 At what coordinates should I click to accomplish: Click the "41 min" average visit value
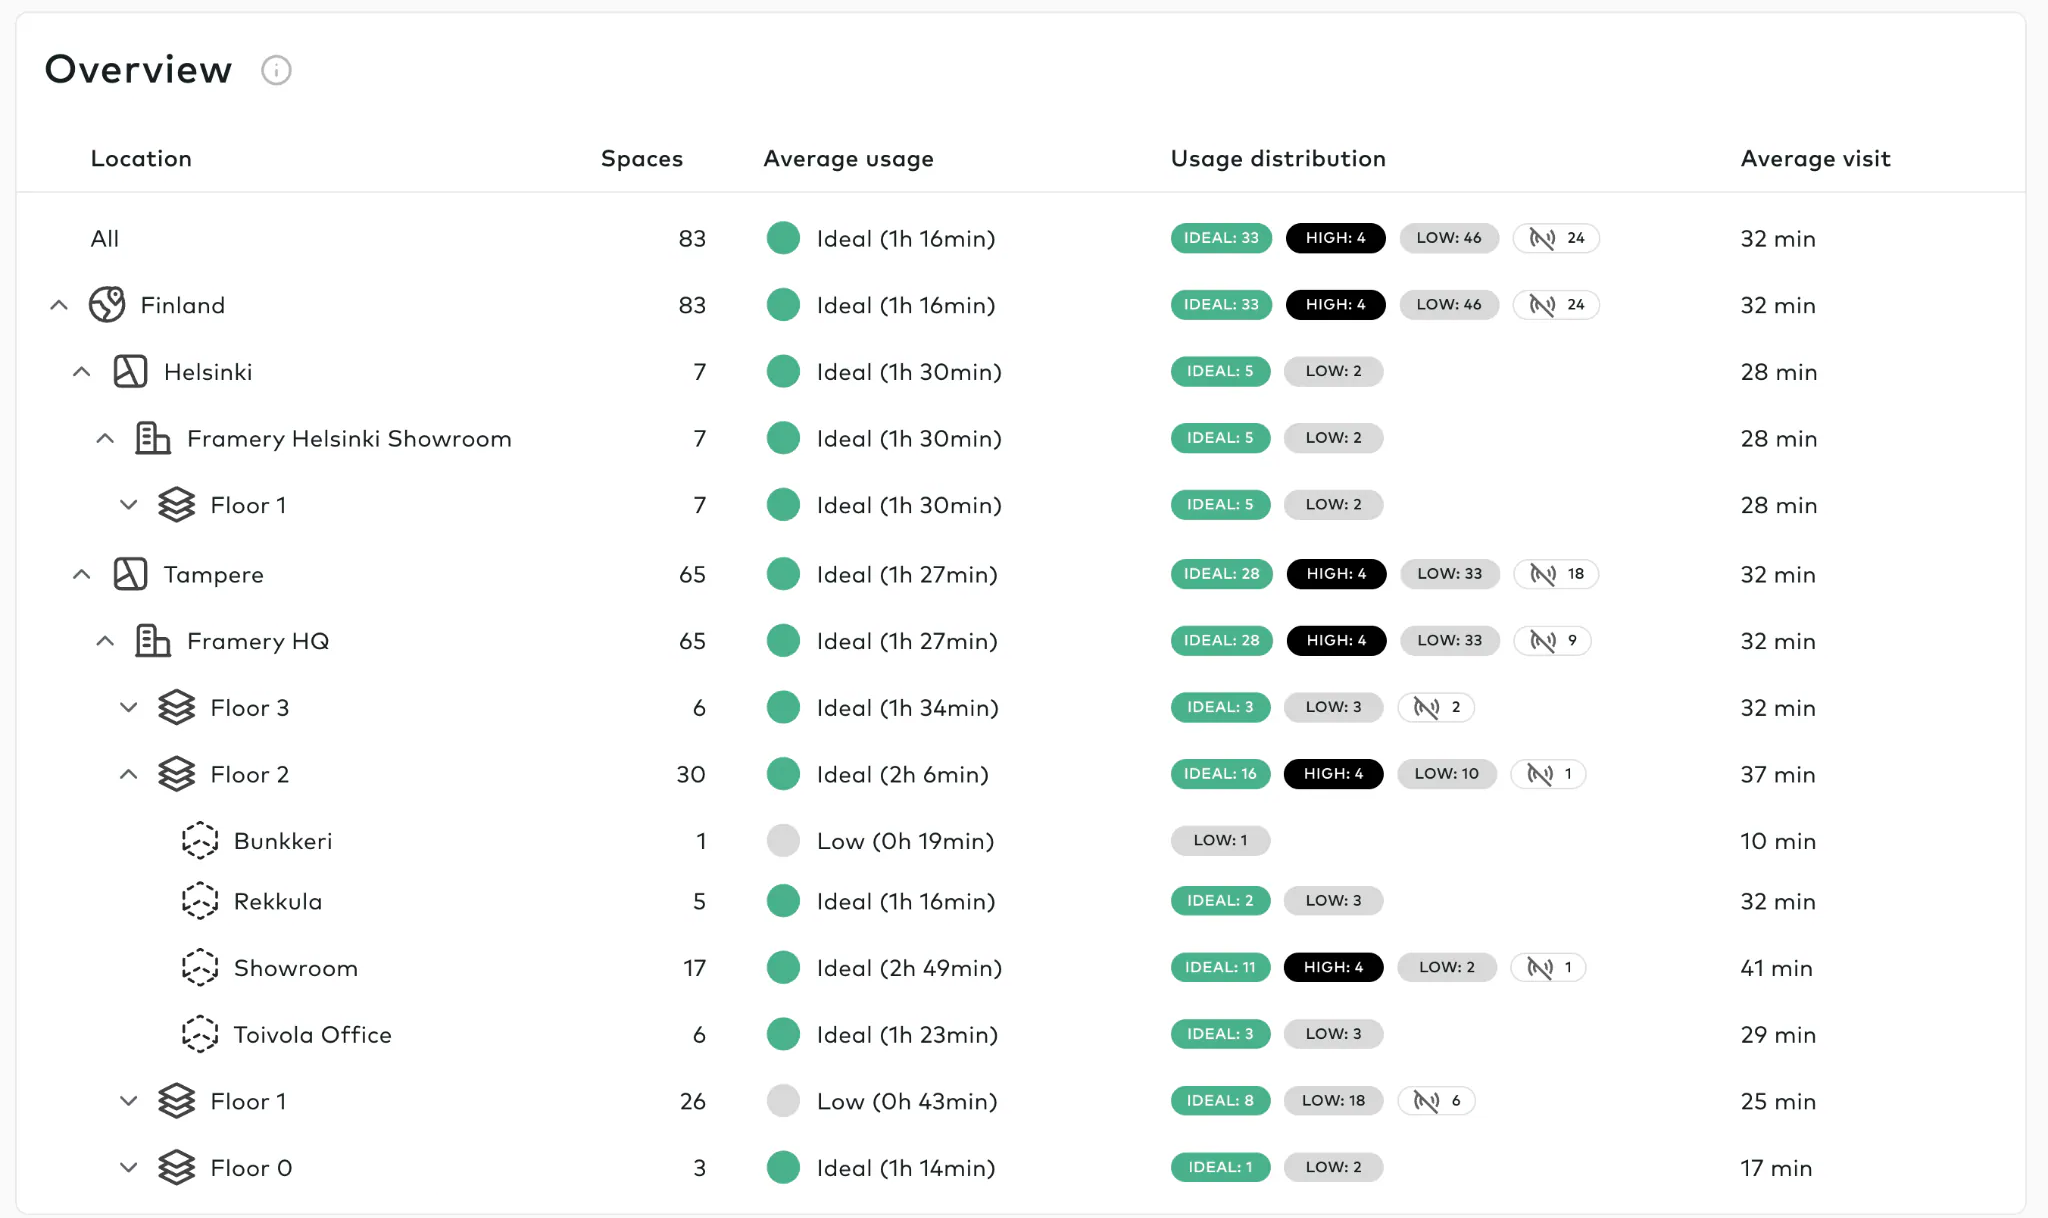tap(1776, 968)
